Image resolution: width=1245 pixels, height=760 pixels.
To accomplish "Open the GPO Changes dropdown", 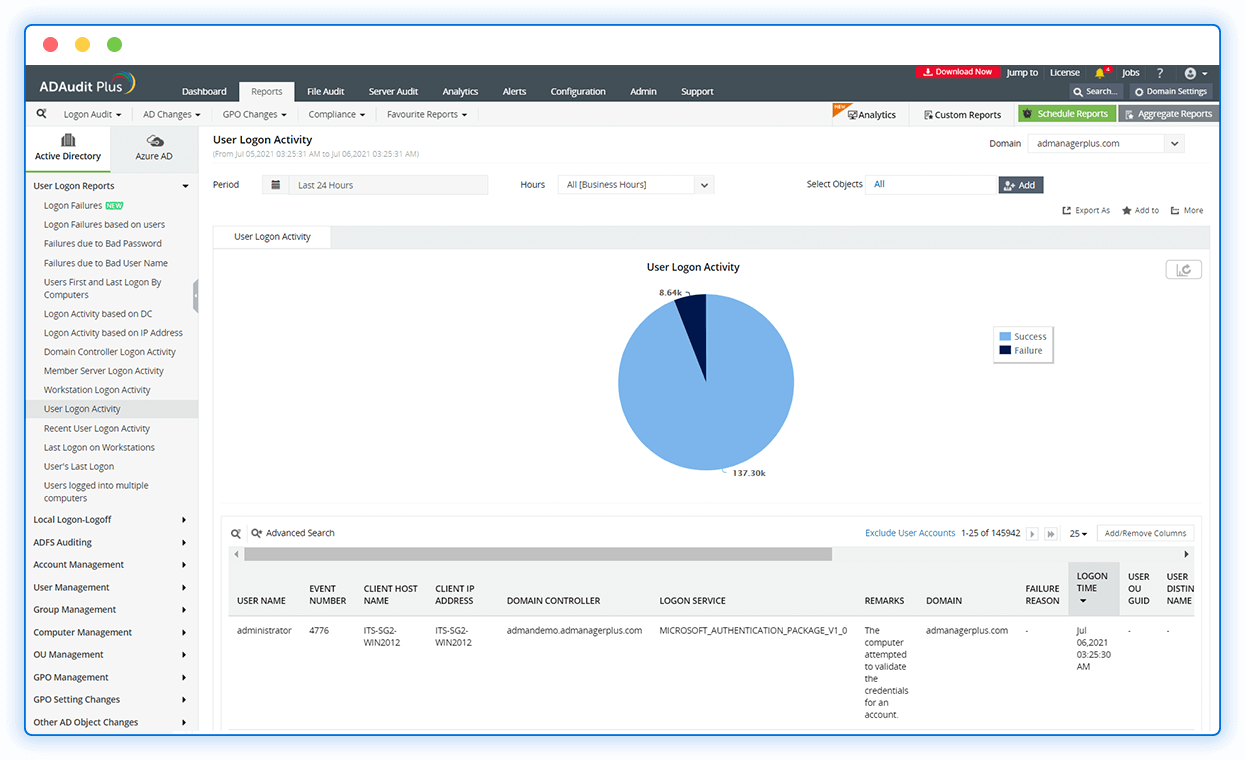I will 255,114.
